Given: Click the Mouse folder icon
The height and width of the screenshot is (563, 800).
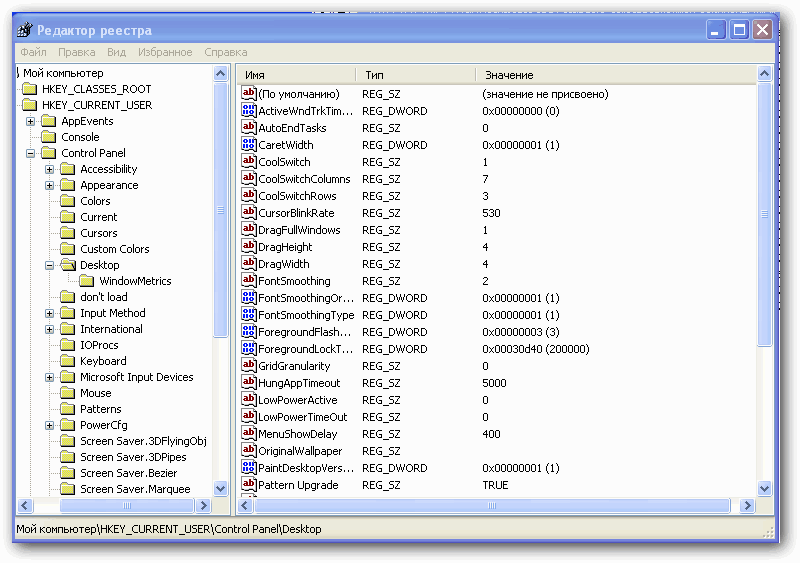Looking at the screenshot, I should (x=67, y=393).
